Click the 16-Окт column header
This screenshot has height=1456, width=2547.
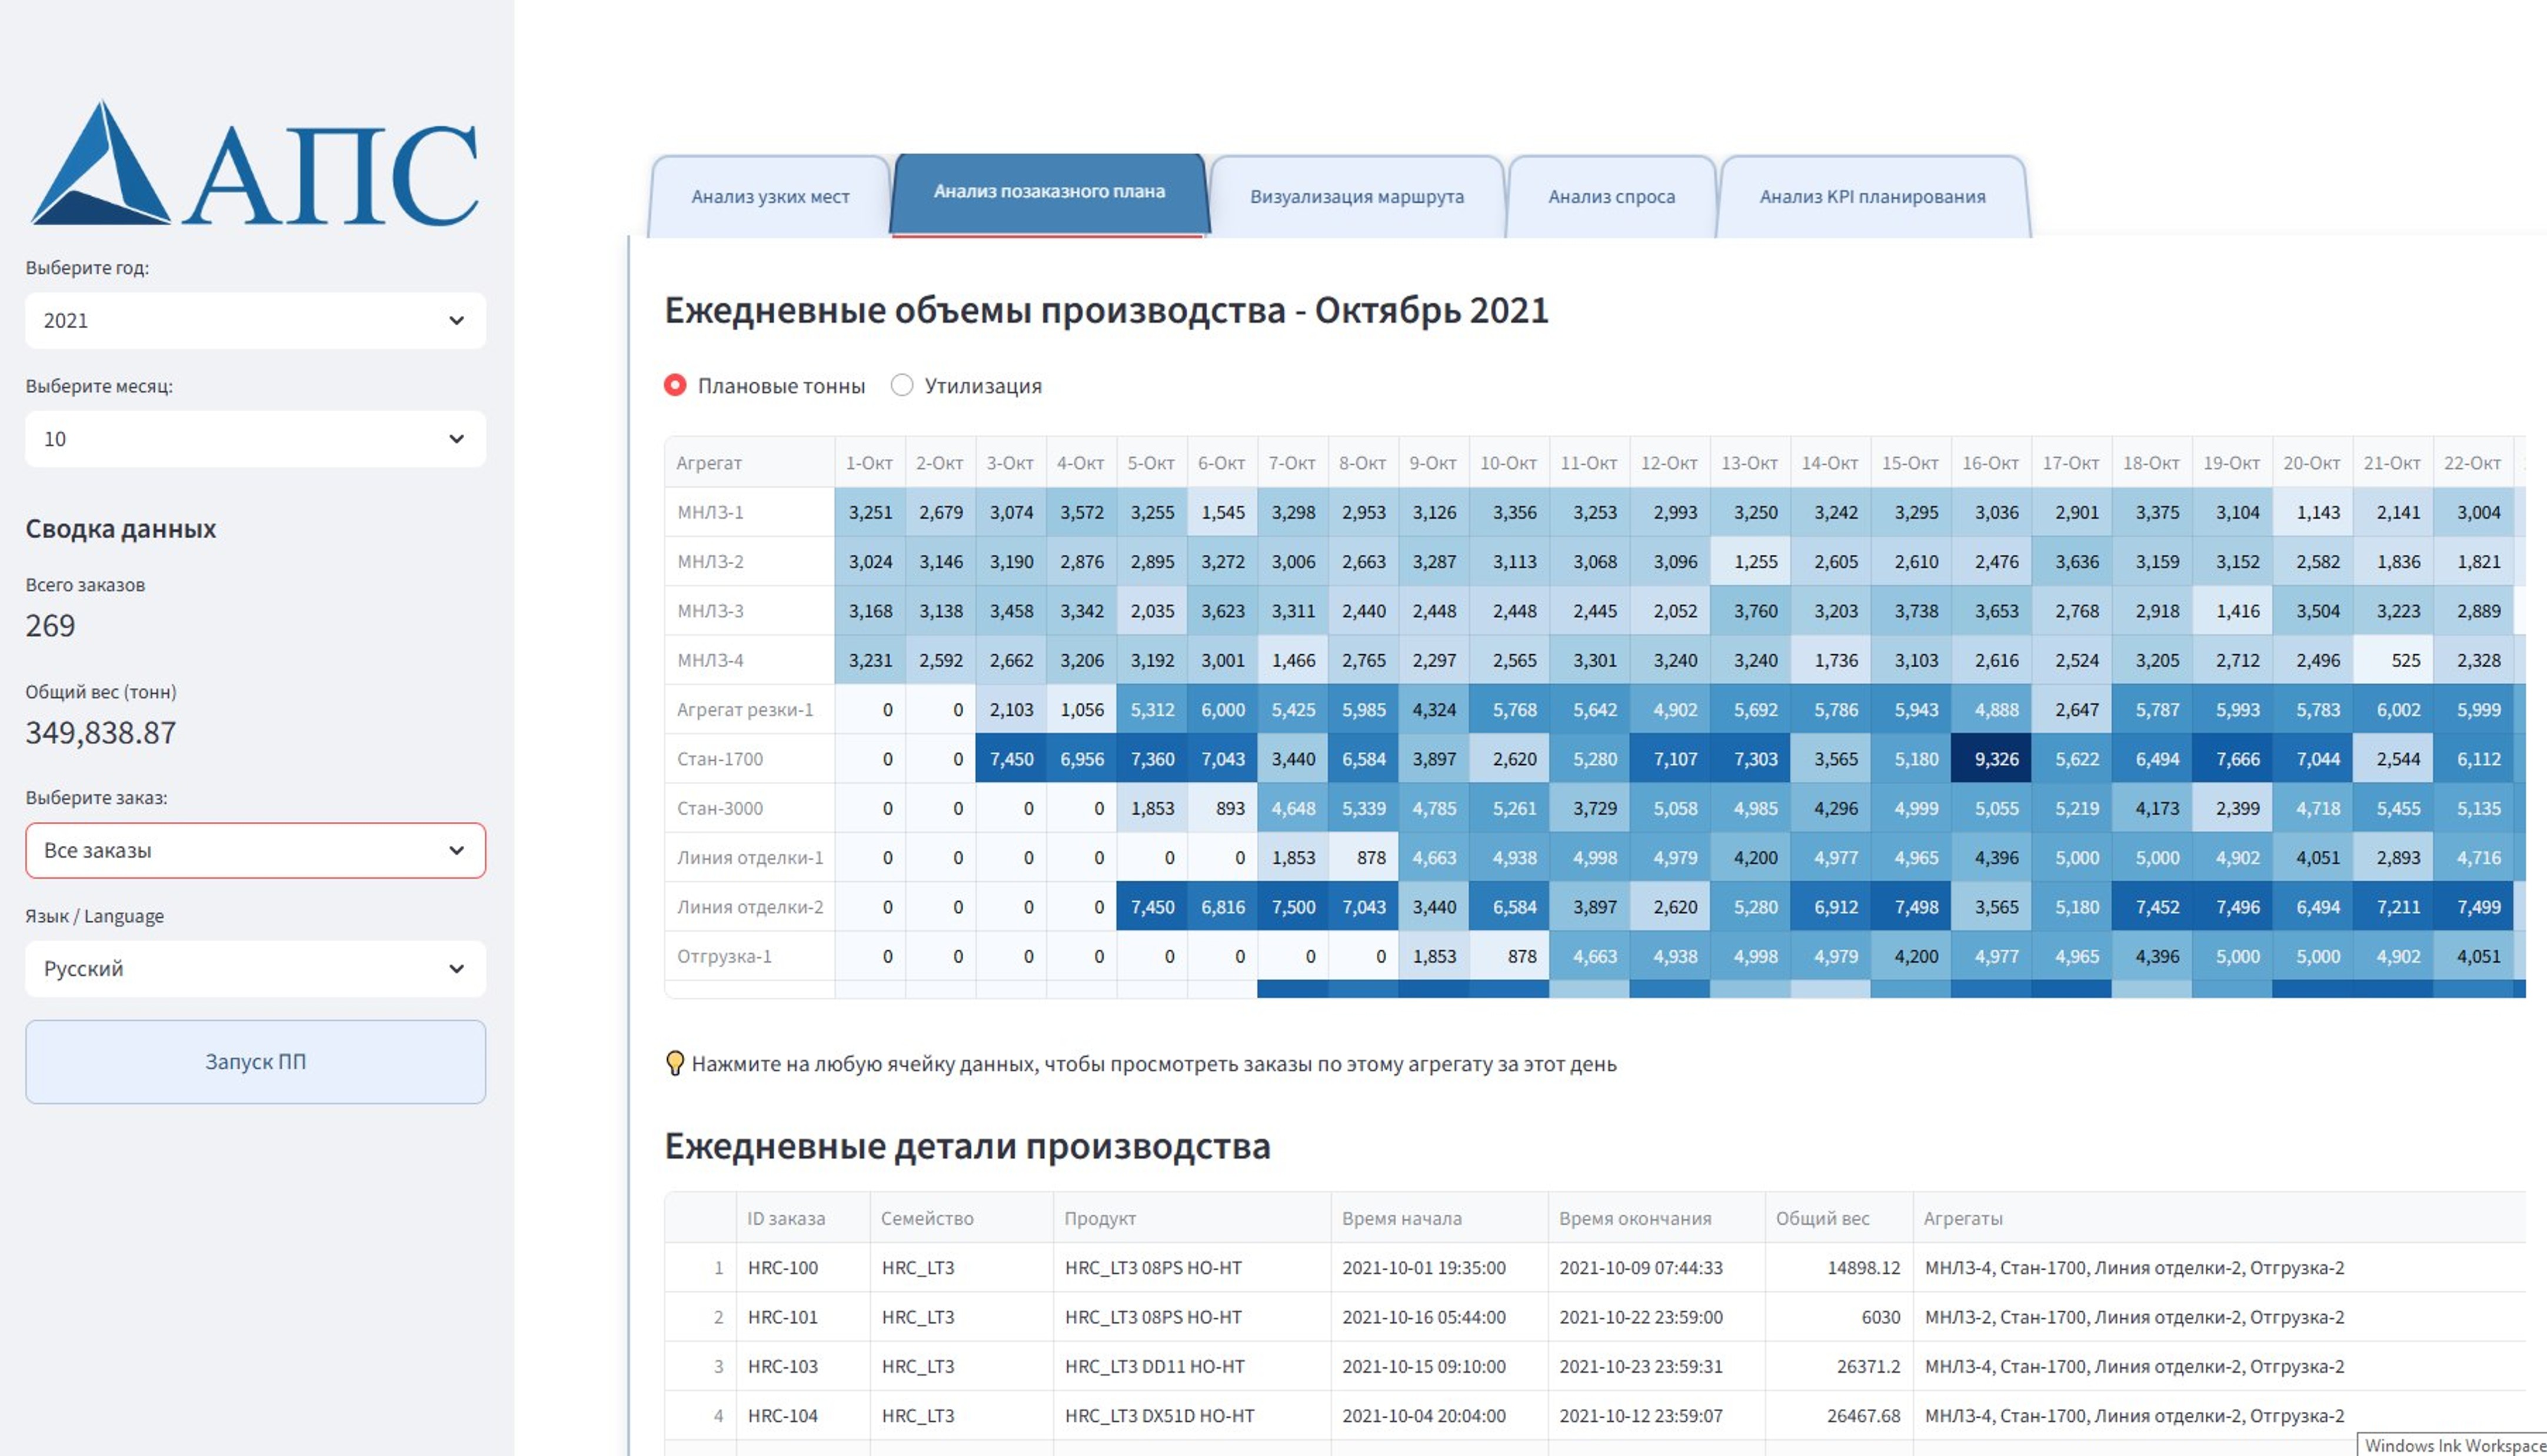click(x=1990, y=463)
